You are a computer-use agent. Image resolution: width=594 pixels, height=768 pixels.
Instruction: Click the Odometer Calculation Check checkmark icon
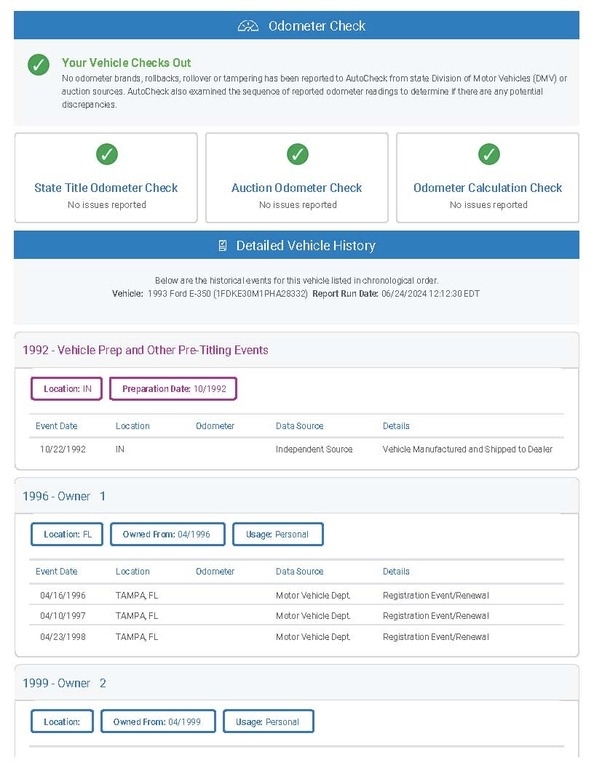click(x=489, y=154)
